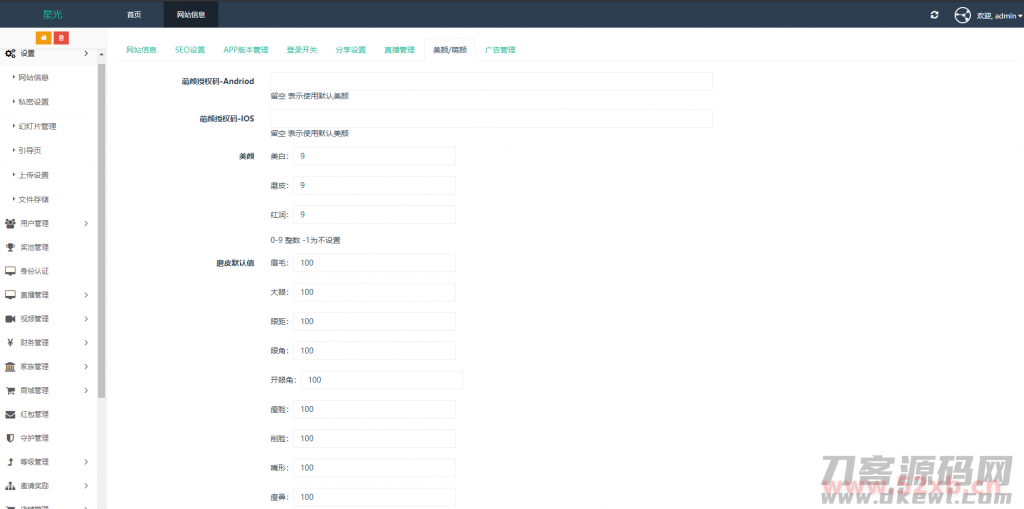Click the 眉毛 value field
This screenshot has width=1024, height=509.
point(374,263)
